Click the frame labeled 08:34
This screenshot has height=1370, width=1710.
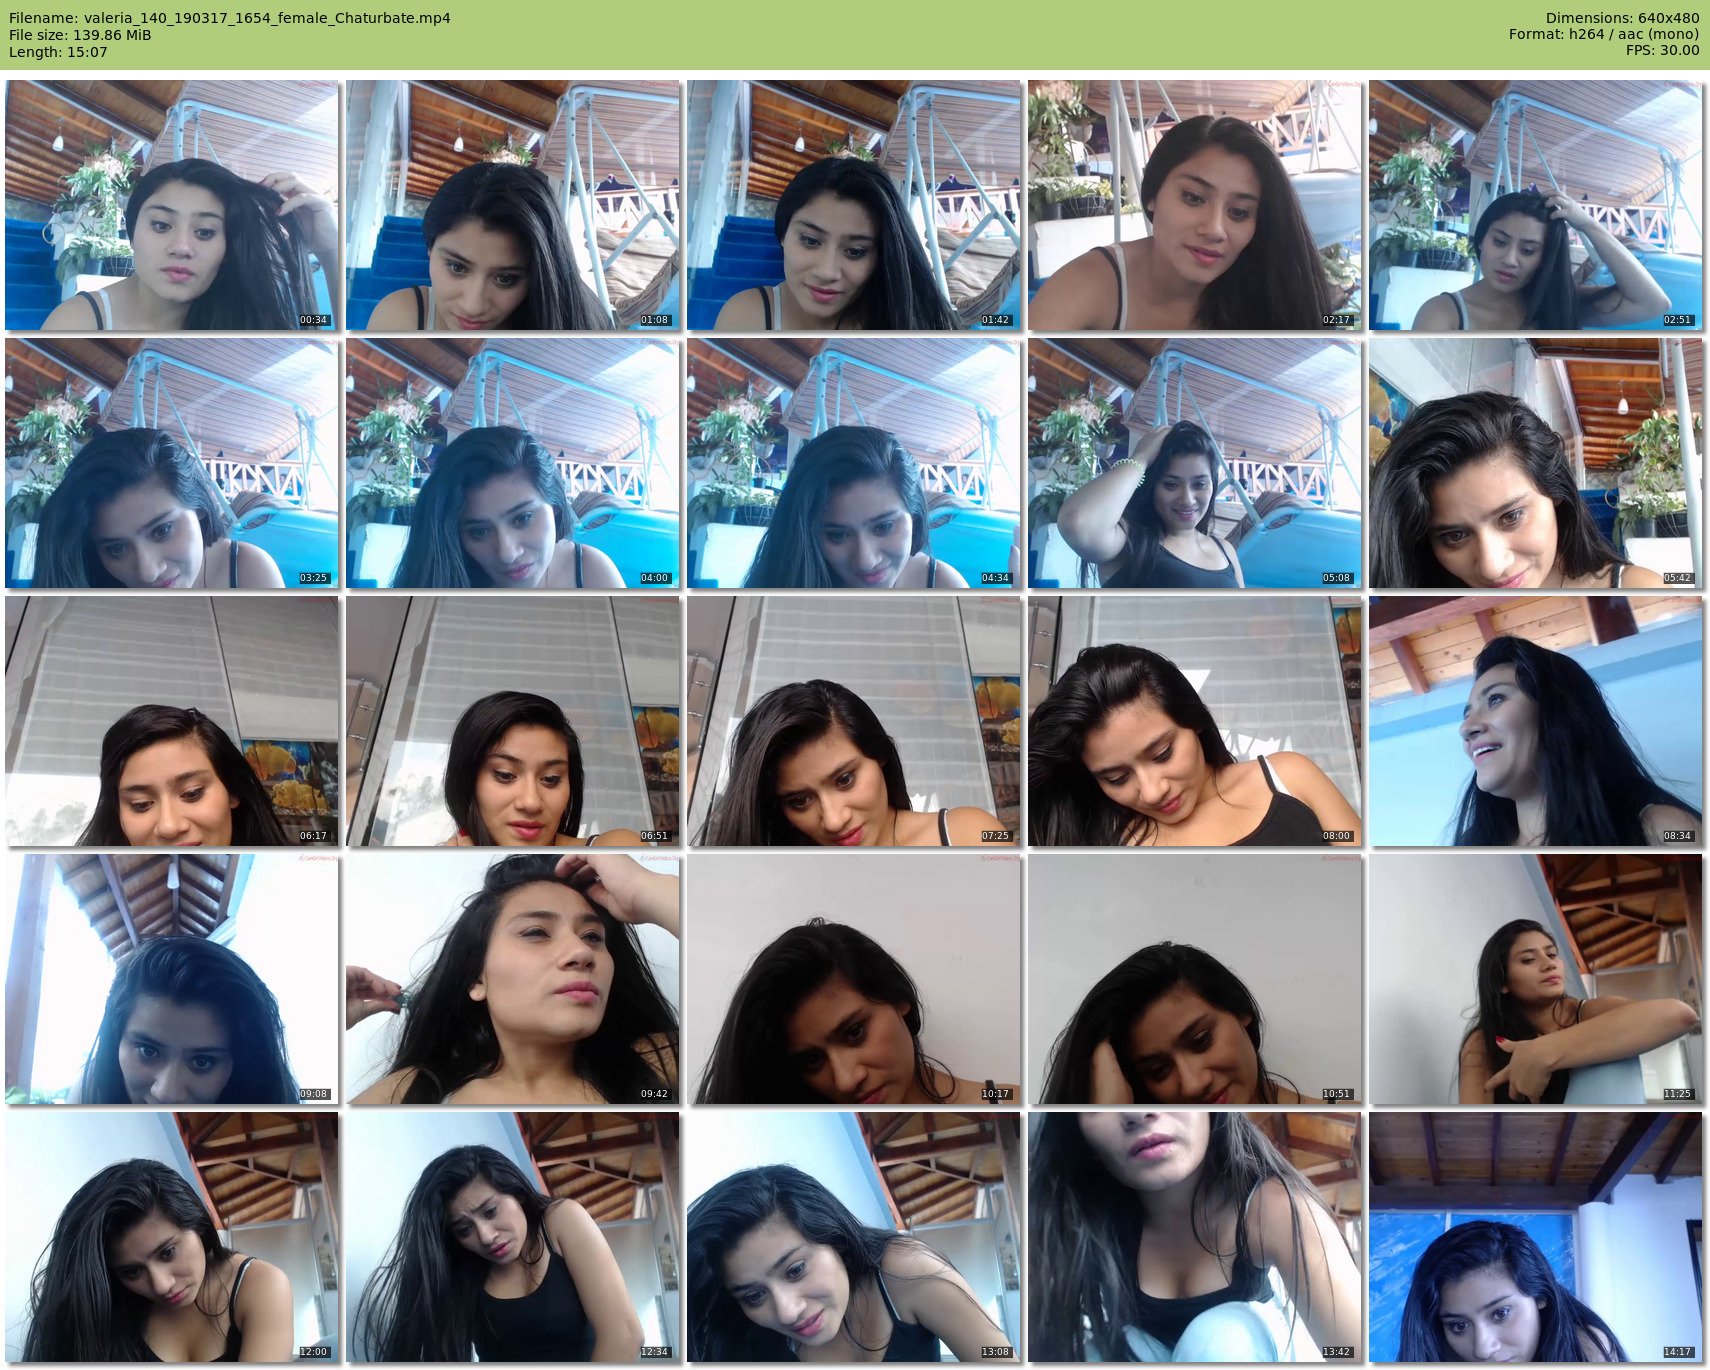coord(1536,721)
